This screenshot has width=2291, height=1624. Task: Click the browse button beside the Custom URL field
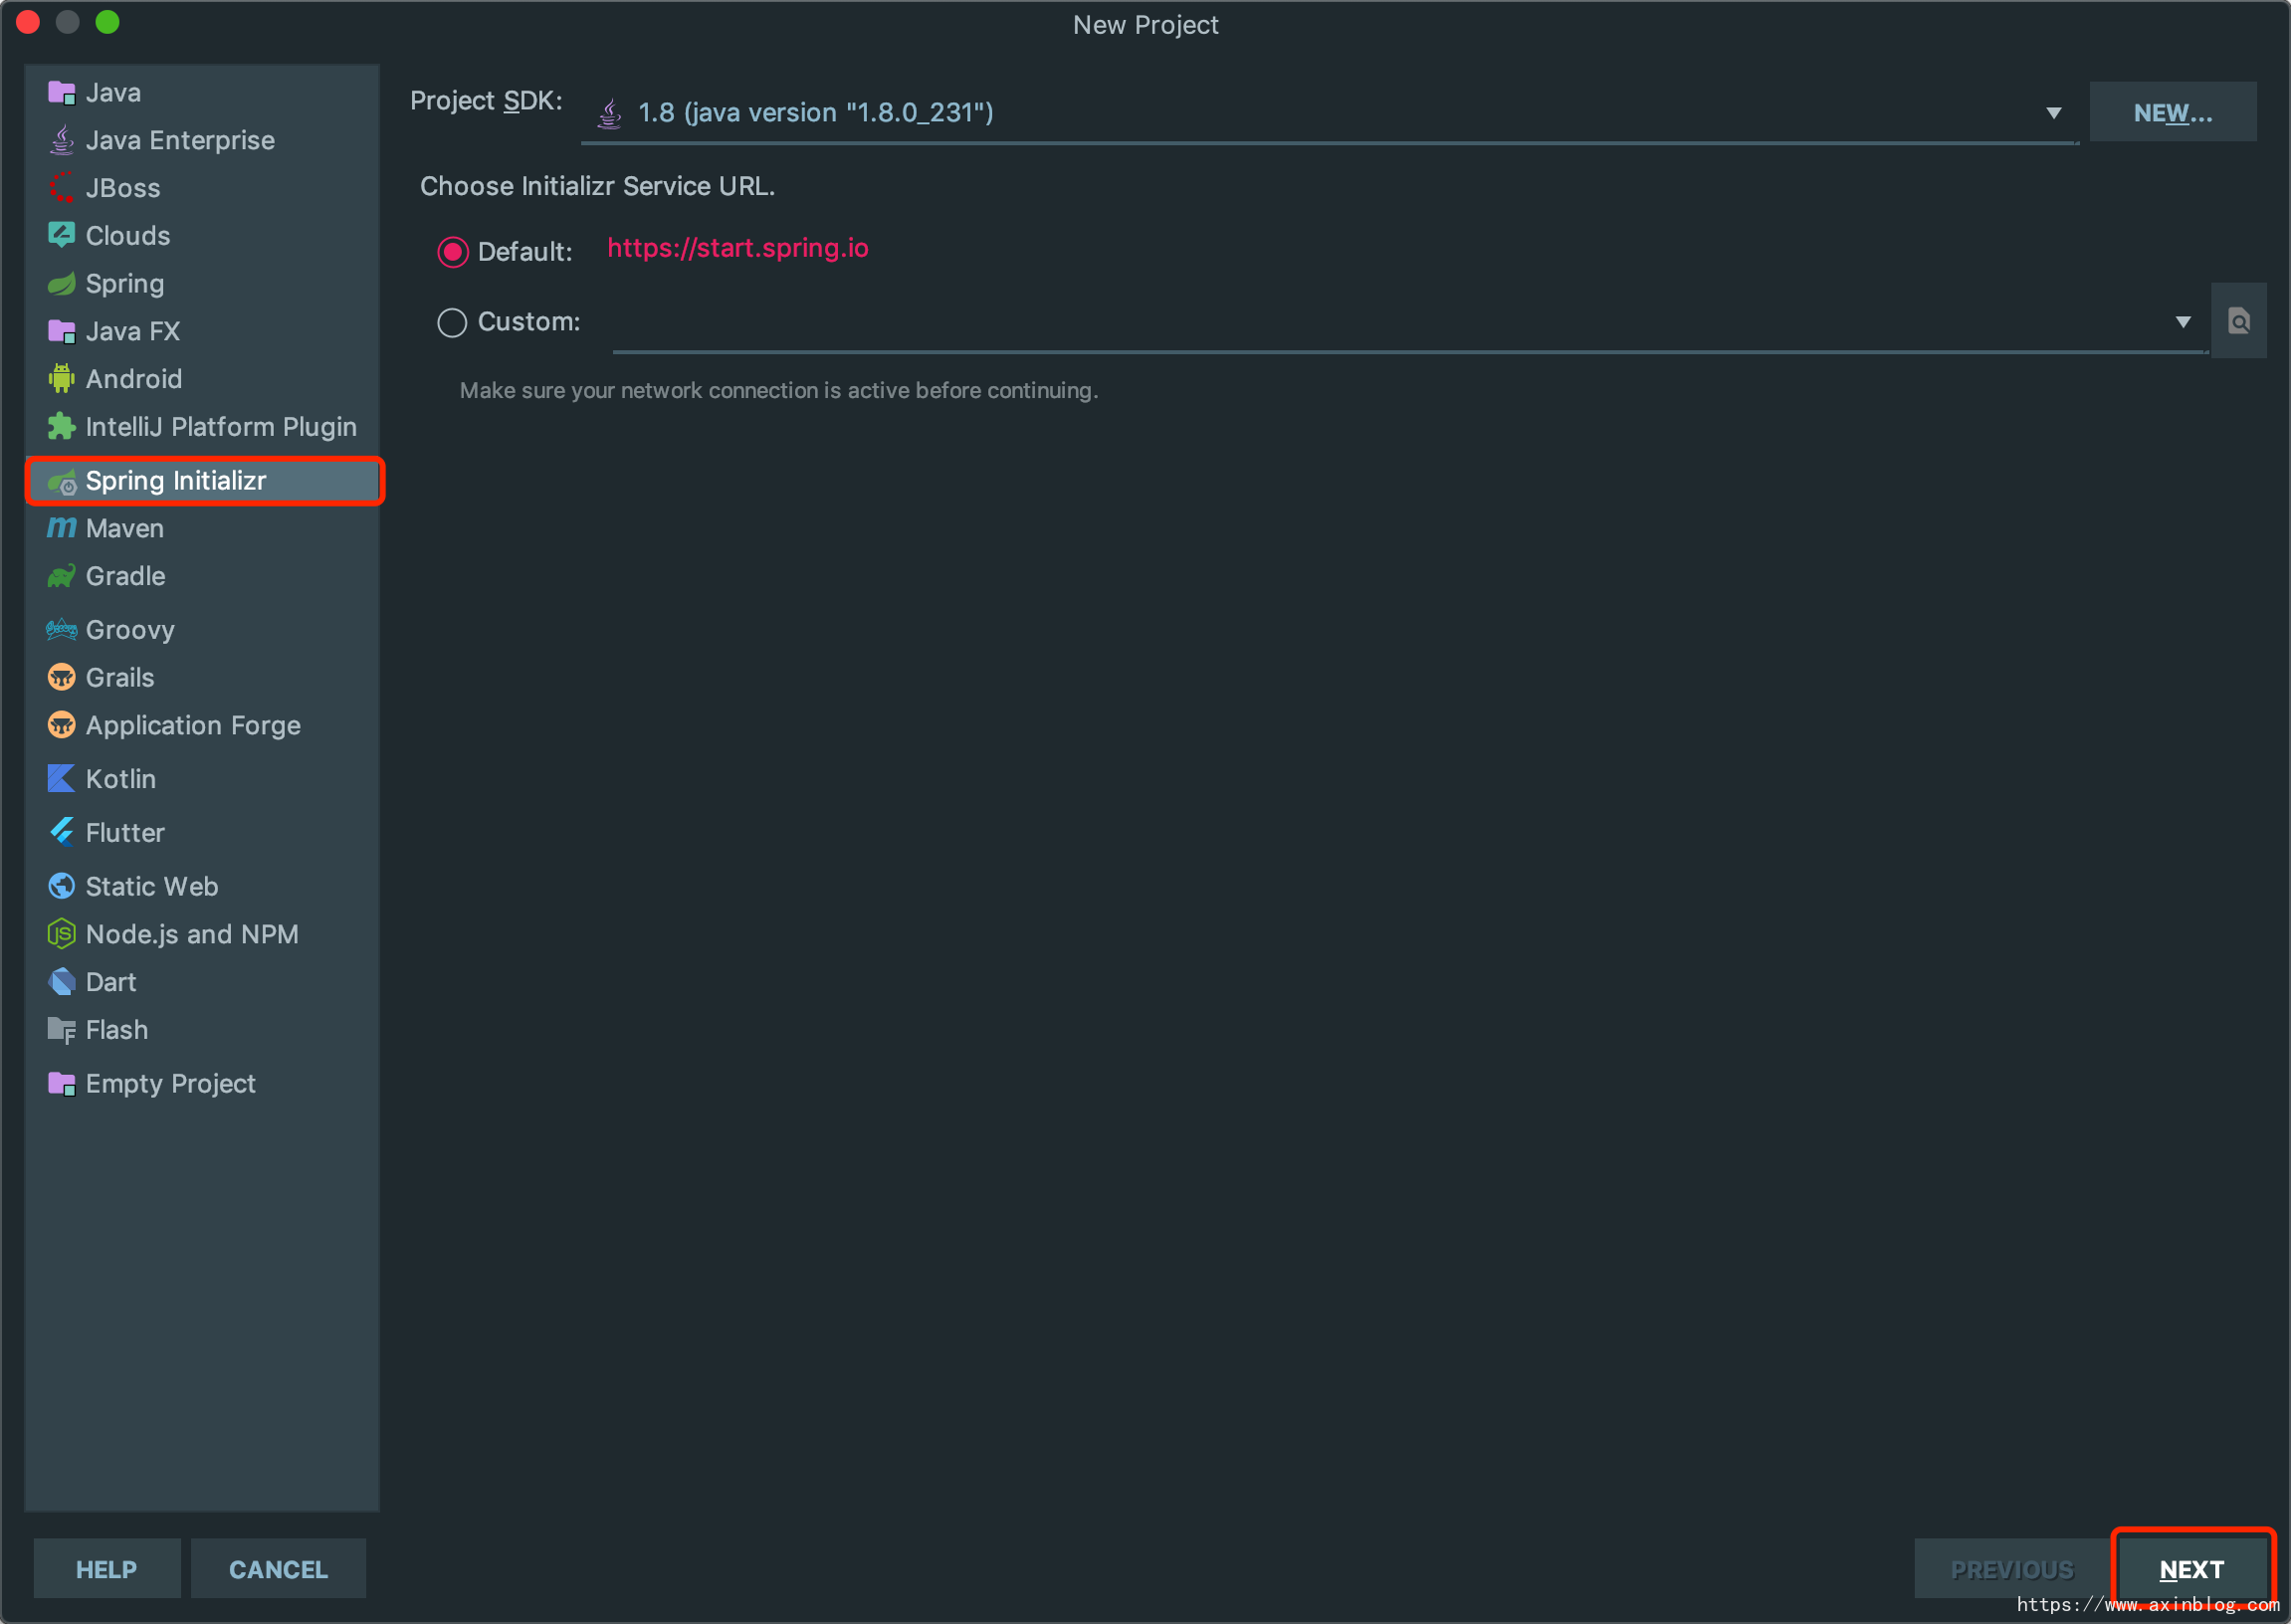click(x=2238, y=322)
